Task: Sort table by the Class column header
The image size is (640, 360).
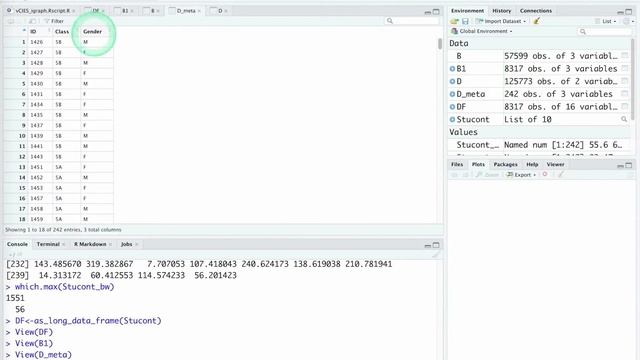Action: pos(66,31)
